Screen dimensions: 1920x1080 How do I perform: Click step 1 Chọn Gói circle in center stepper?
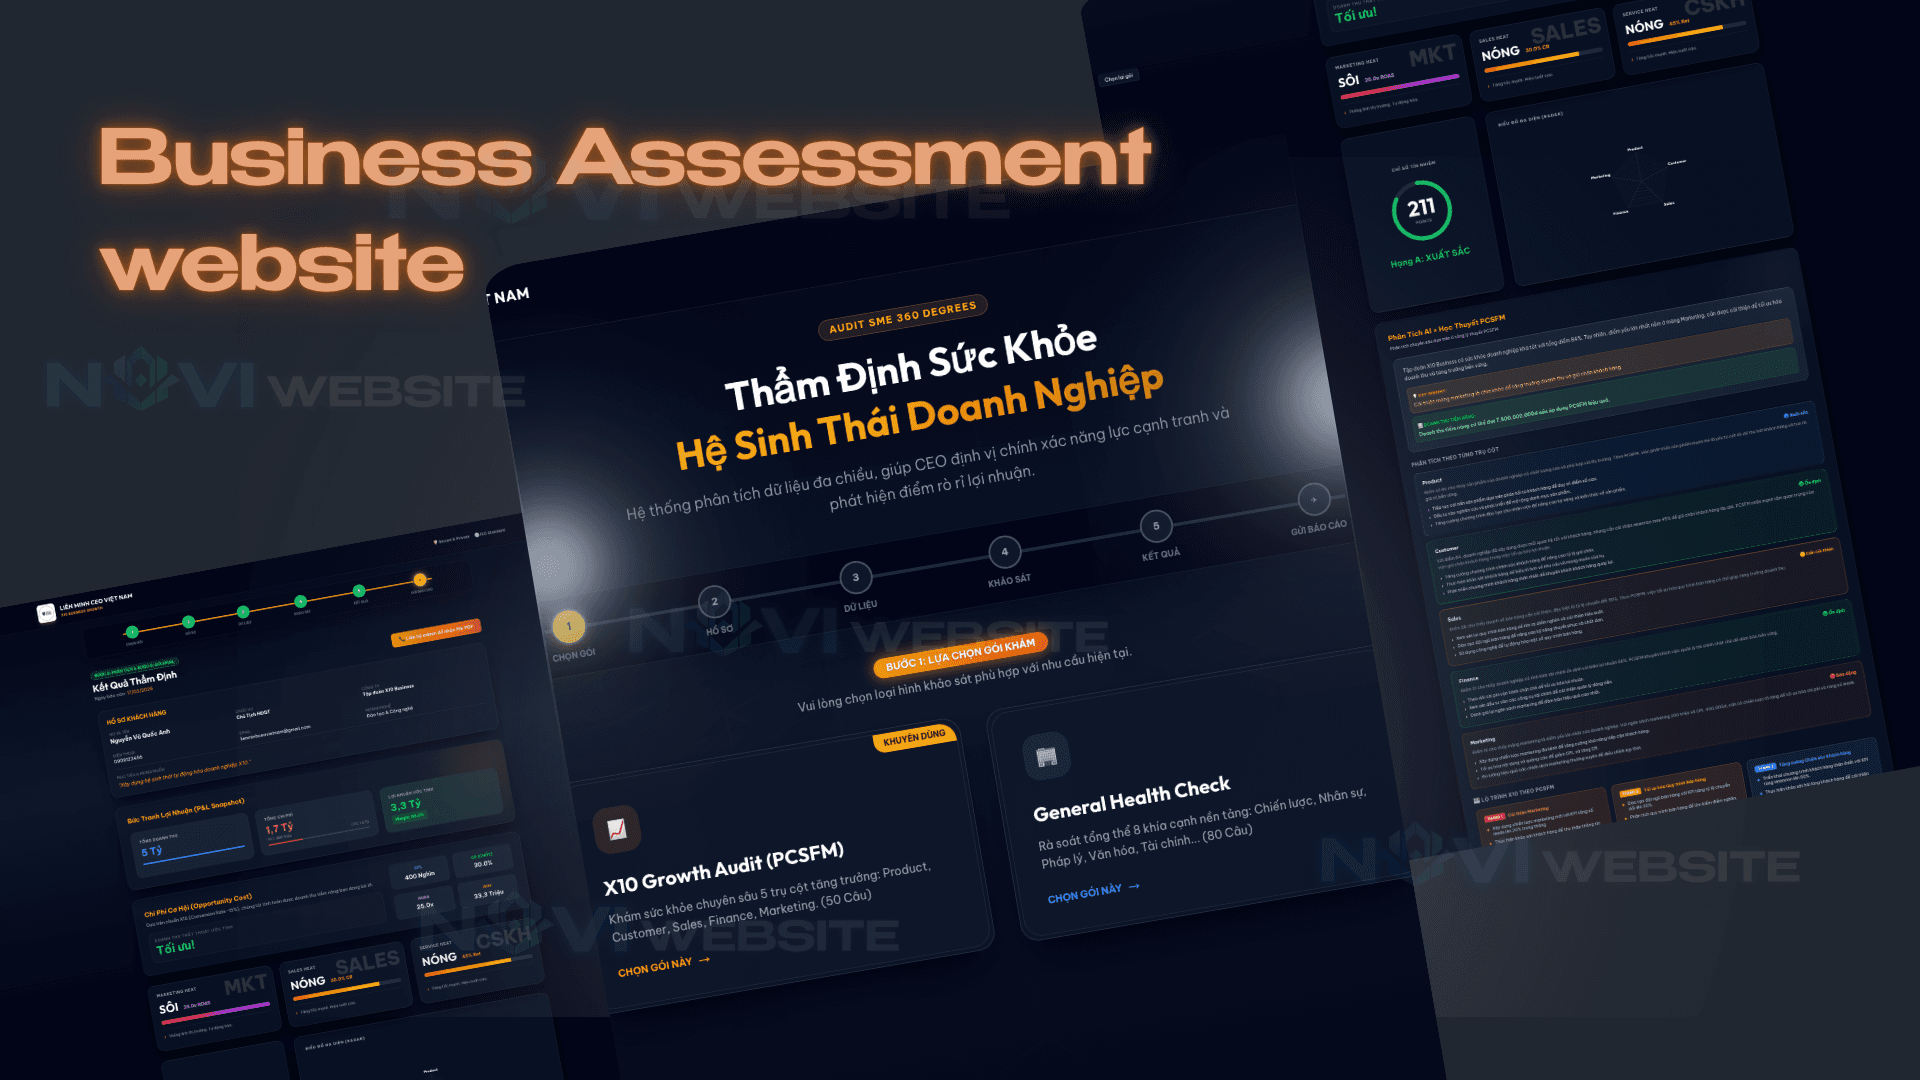569,627
